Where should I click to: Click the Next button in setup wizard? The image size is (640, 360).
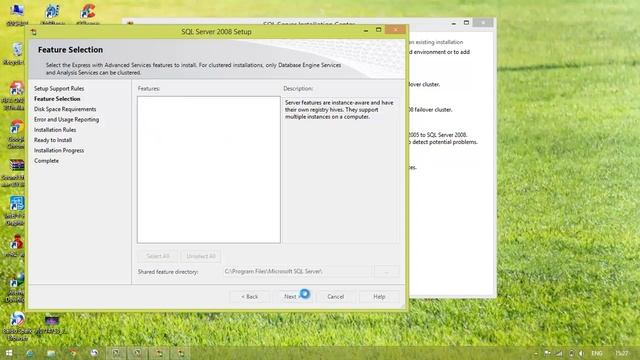click(x=293, y=296)
